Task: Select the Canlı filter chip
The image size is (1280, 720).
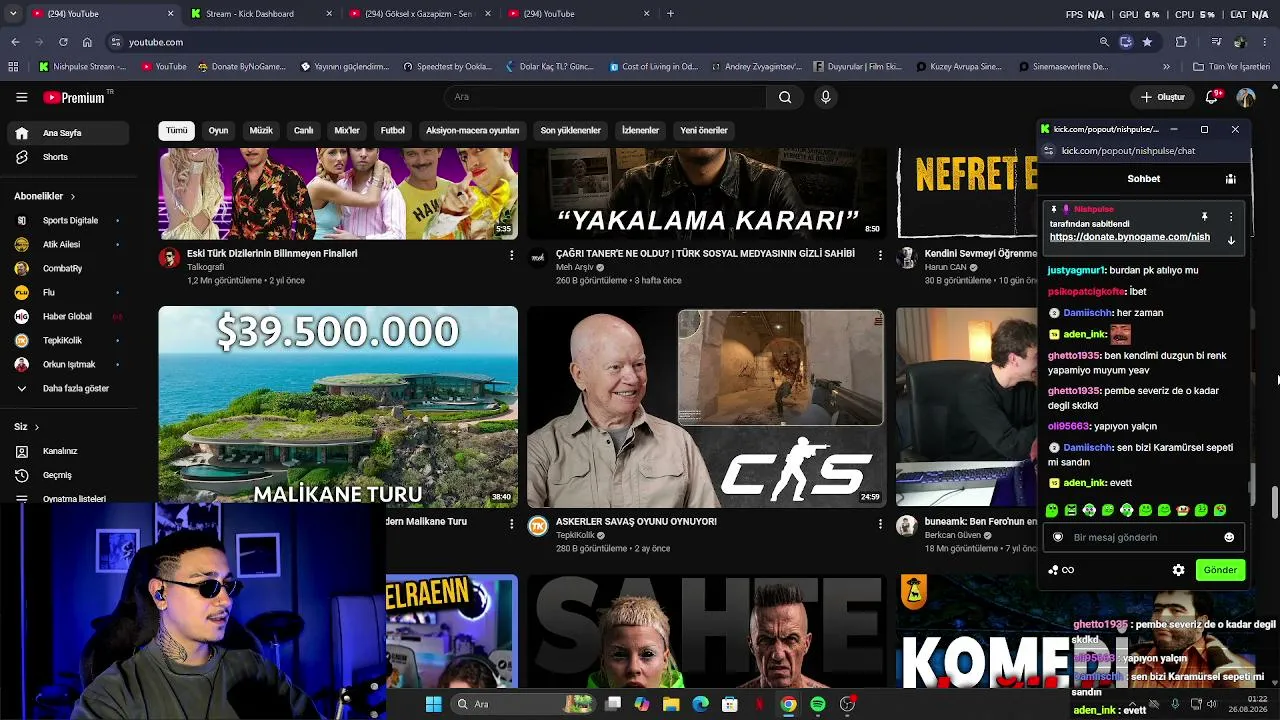Action: coord(304,130)
